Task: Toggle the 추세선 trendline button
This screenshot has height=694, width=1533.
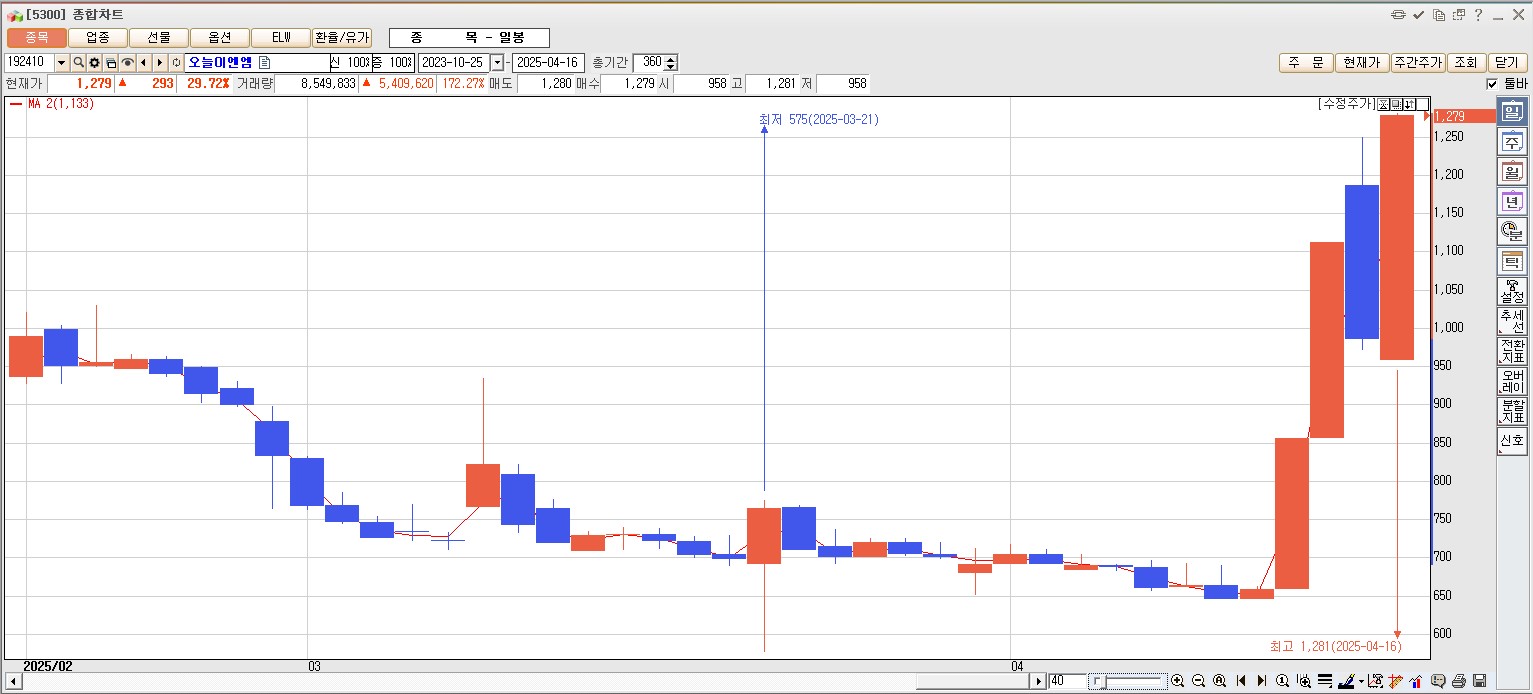Action: 1511,321
